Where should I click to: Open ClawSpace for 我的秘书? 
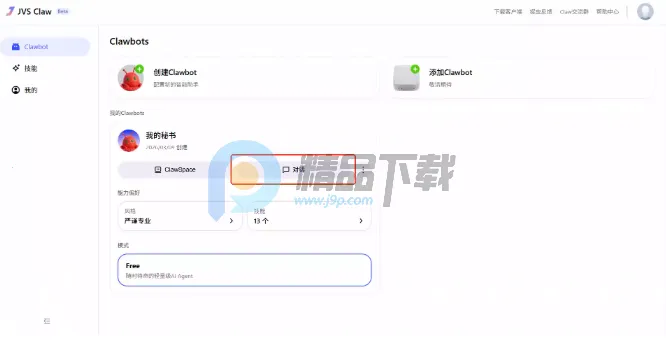coord(175,169)
